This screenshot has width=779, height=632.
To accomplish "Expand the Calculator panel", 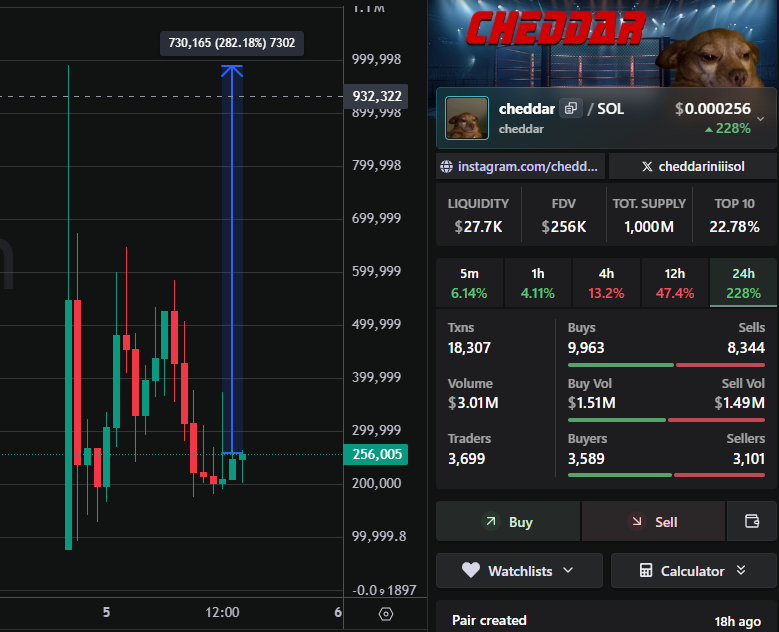I will click(694, 571).
